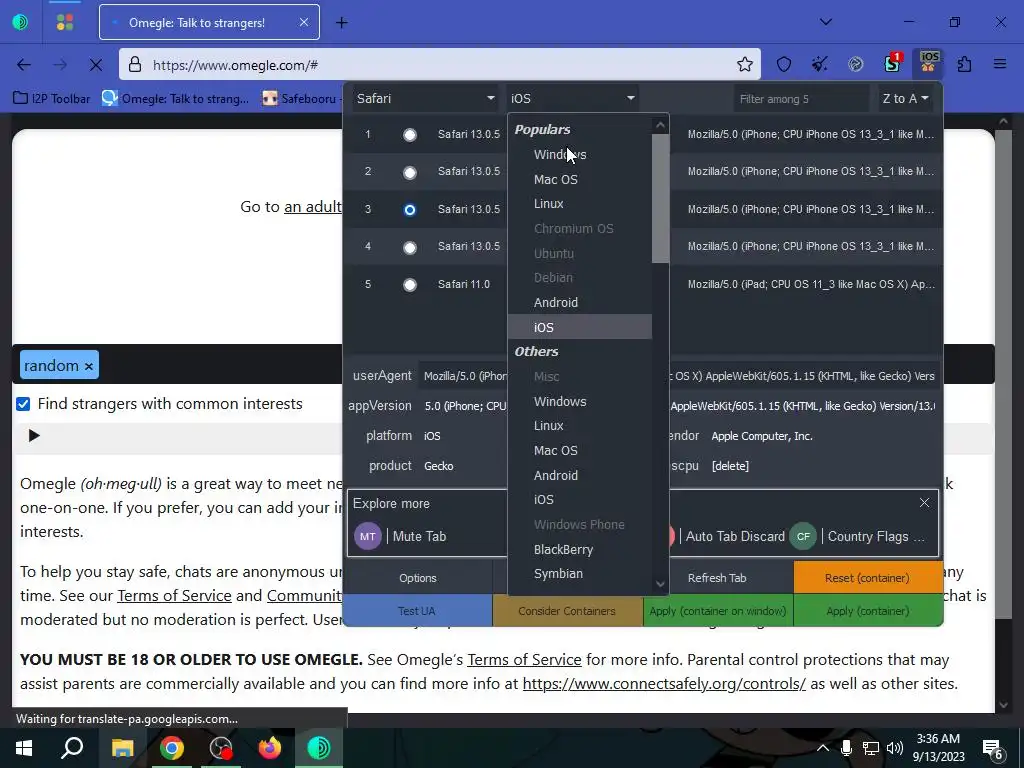1024x768 pixels.
Task: Open the extensions puzzle icon
Action: (x=965, y=64)
